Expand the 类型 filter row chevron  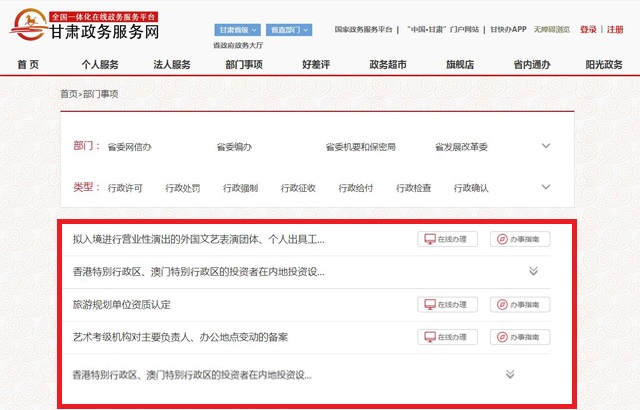[x=546, y=187]
